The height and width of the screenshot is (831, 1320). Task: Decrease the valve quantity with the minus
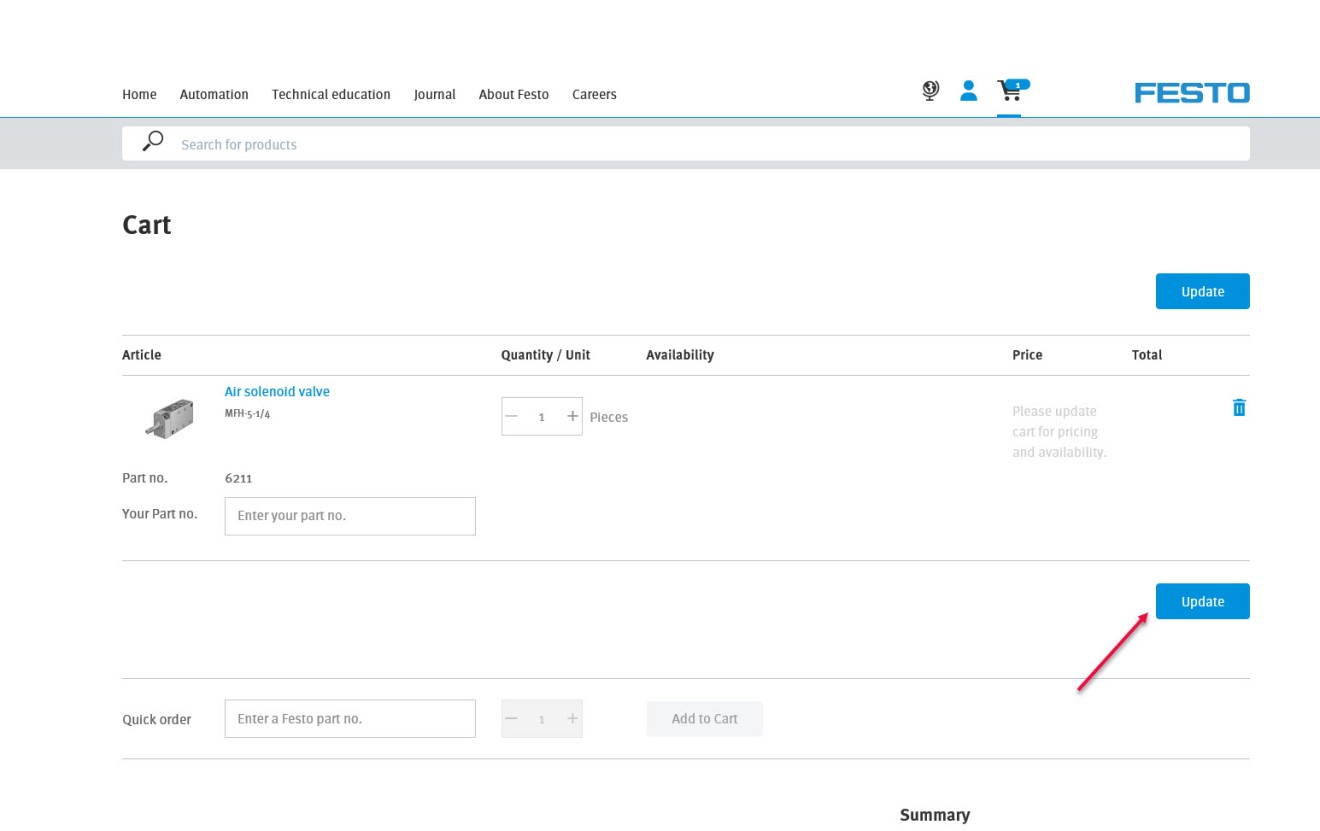point(512,416)
